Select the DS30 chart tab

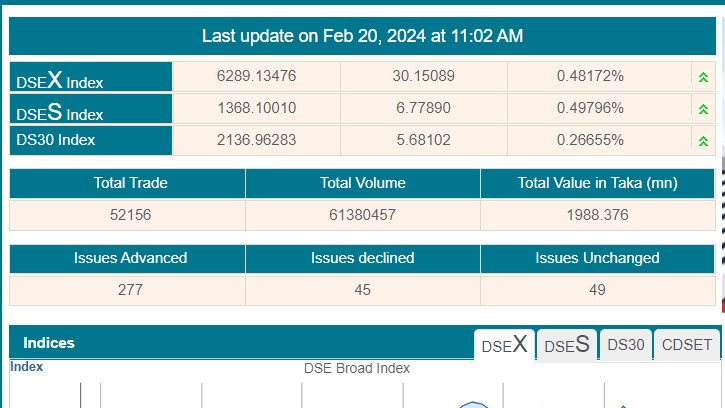click(x=626, y=345)
